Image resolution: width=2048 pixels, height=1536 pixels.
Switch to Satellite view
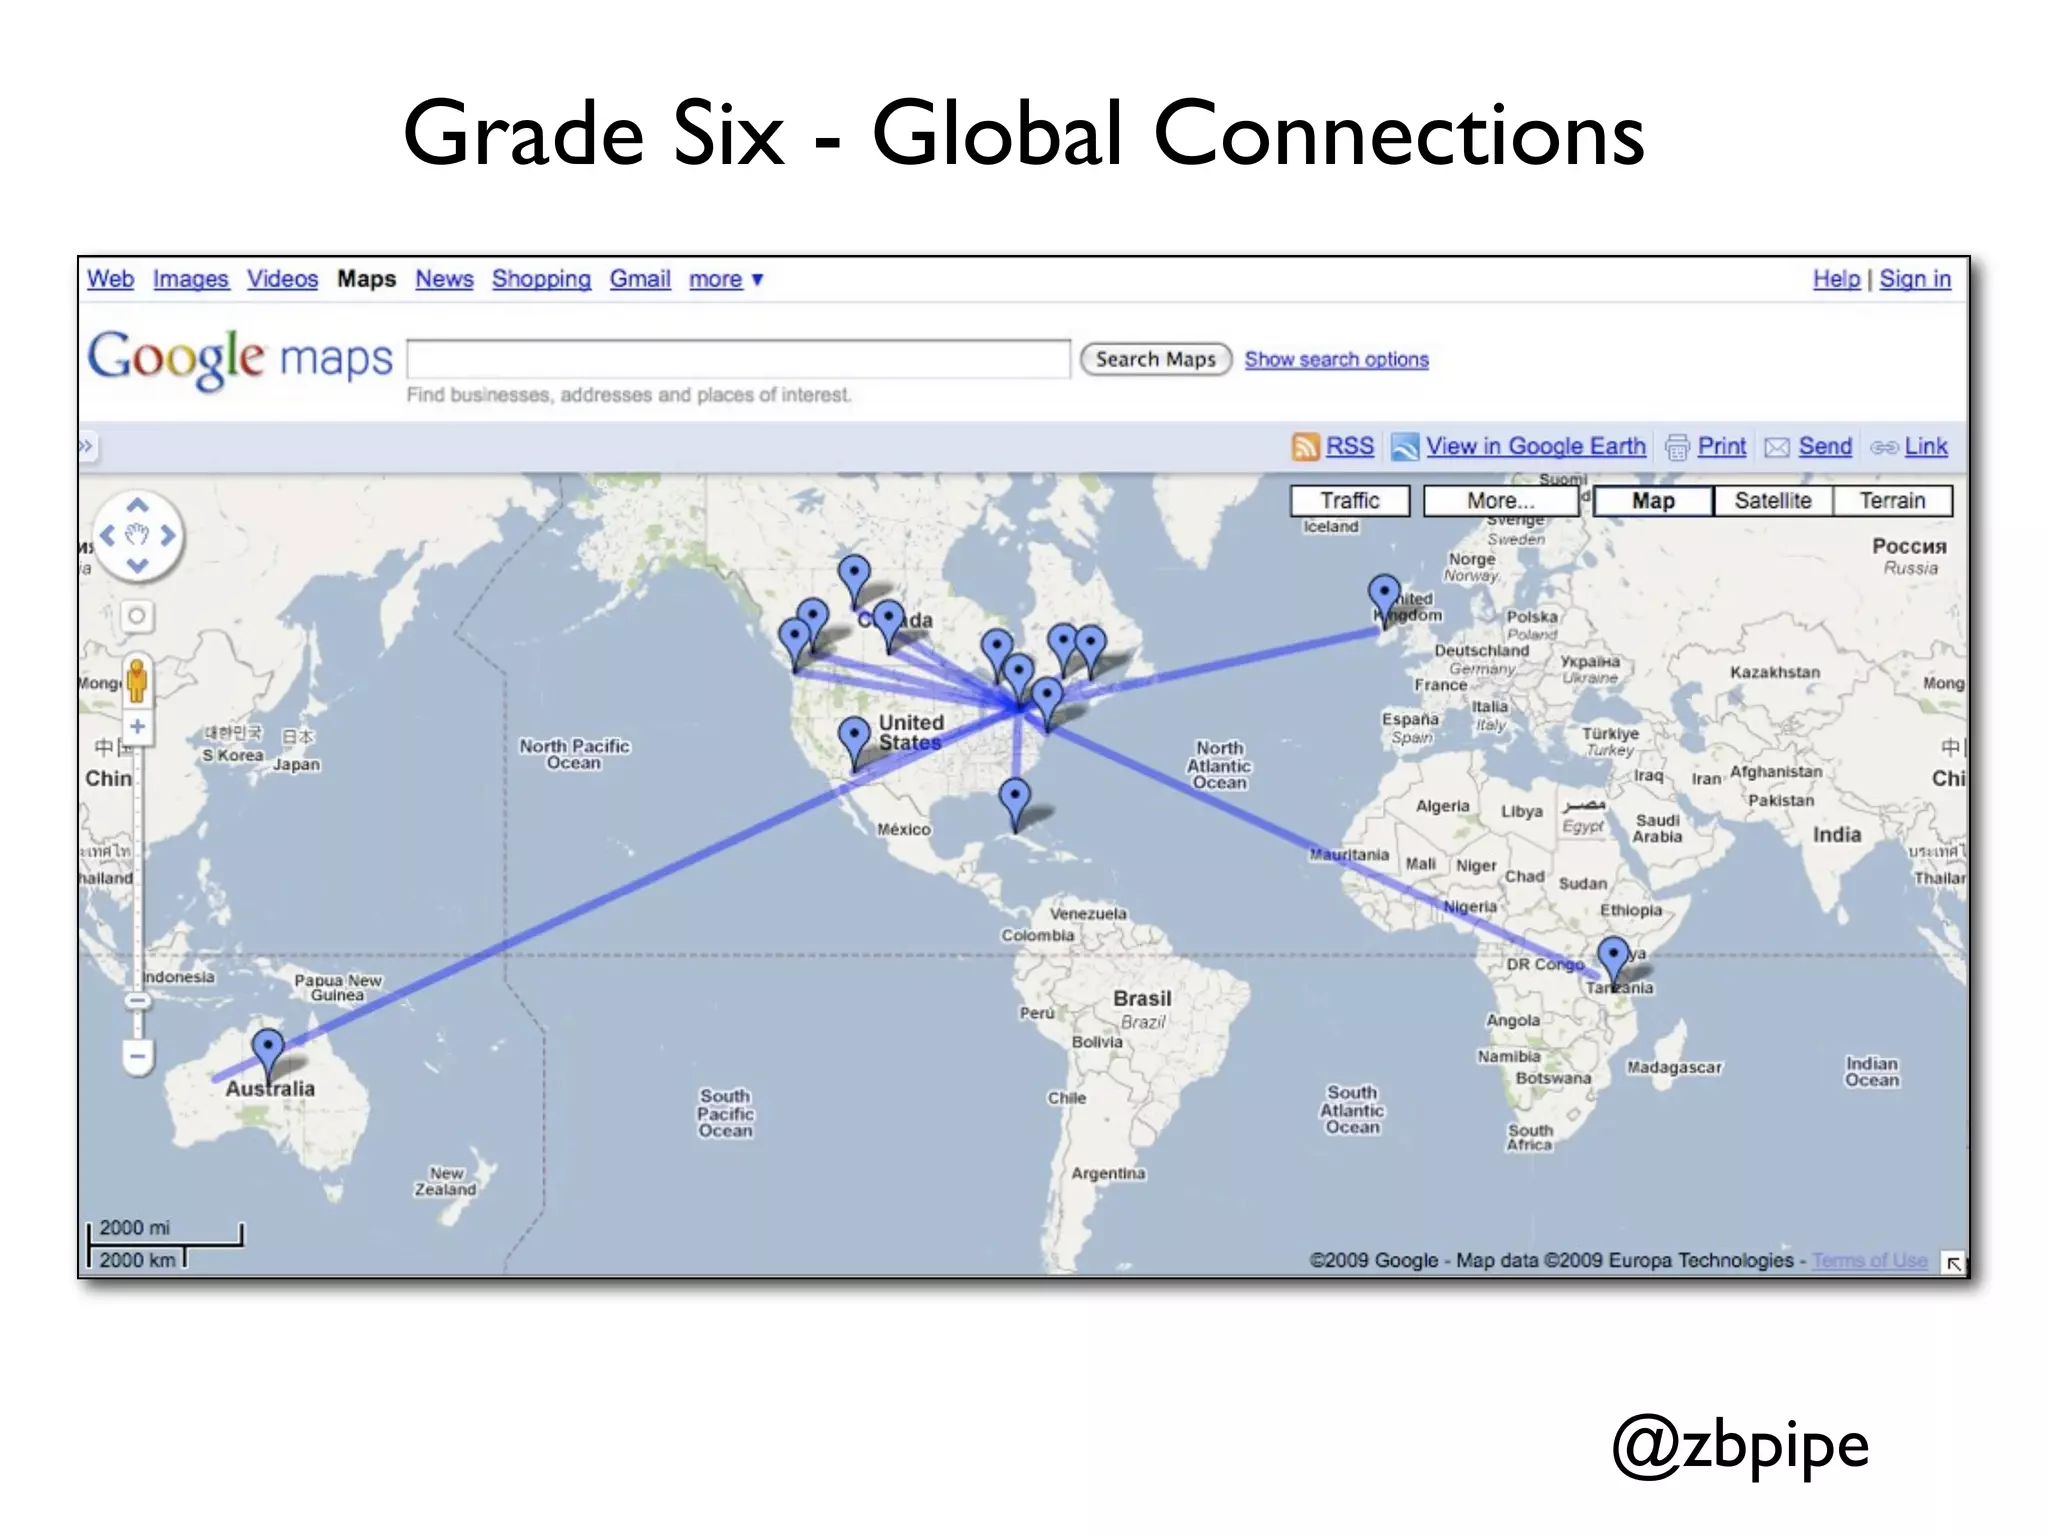pos(1773,501)
